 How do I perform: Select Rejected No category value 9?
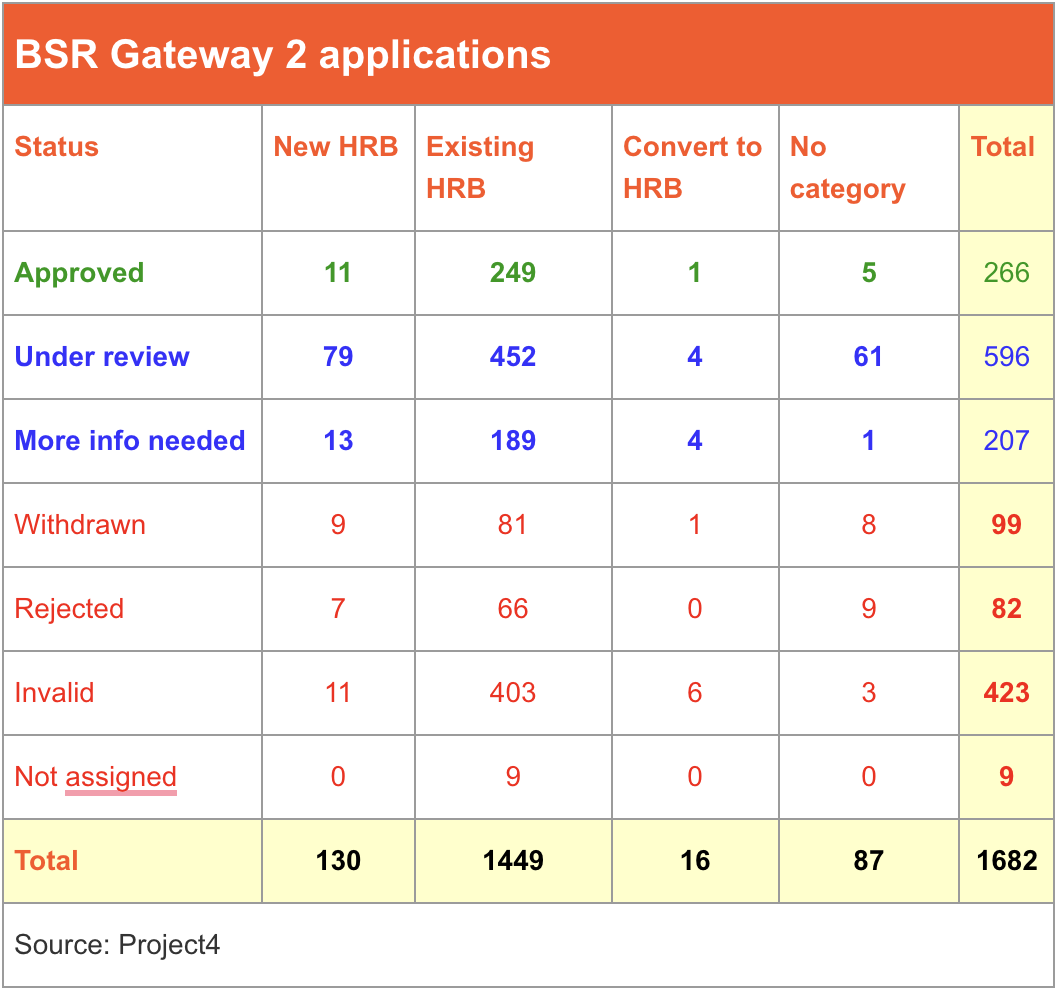click(x=868, y=609)
